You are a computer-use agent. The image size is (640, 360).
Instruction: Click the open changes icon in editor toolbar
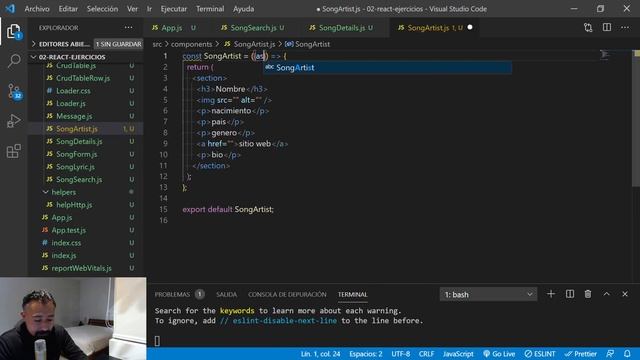588,27
